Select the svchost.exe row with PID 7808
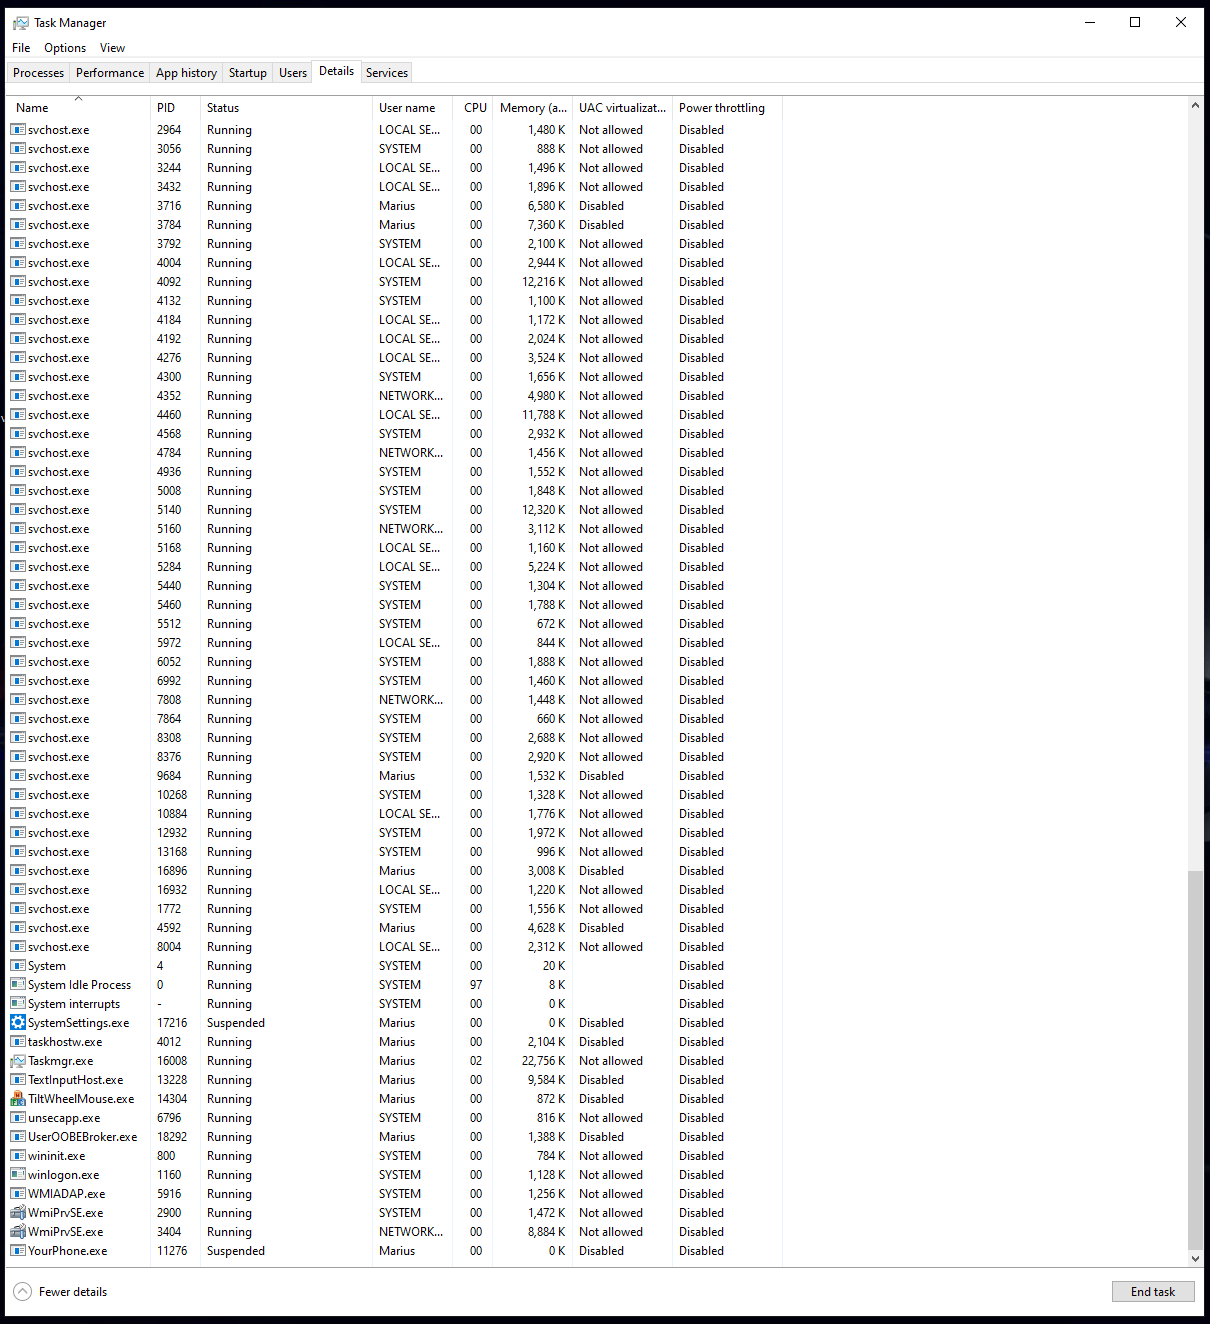This screenshot has width=1210, height=1324. pyautogui.click(x=395, y=700)
